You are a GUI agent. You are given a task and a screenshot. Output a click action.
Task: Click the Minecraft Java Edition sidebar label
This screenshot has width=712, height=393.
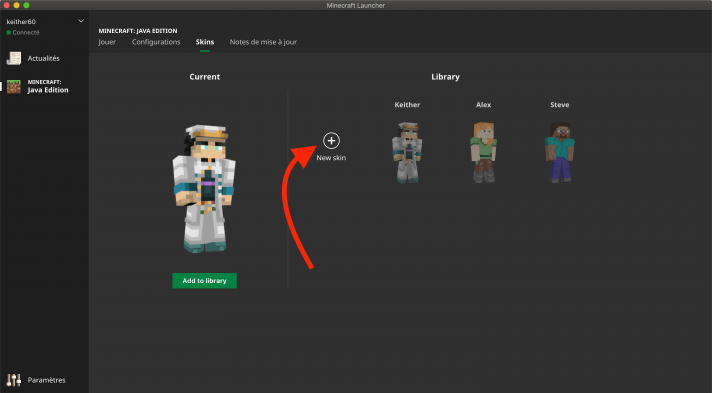(x=48, y=86)
